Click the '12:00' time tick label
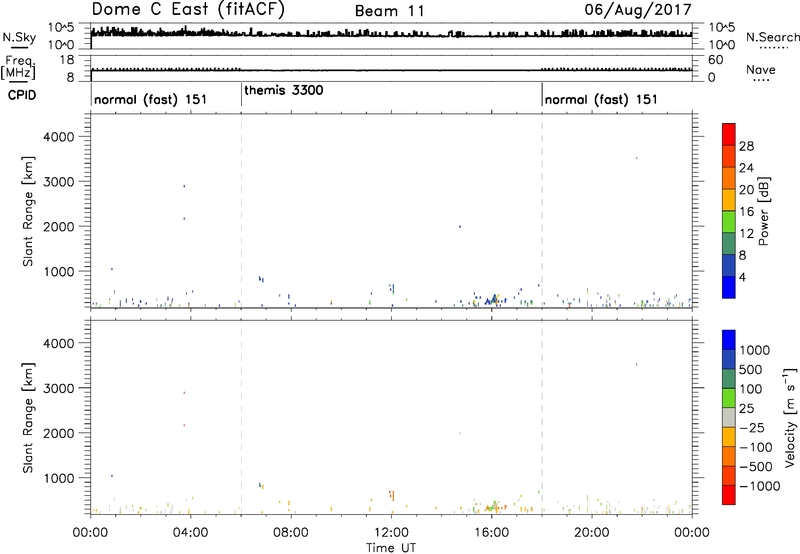The width and height of the screenshot is (800, 554). (x=391, y=533)
